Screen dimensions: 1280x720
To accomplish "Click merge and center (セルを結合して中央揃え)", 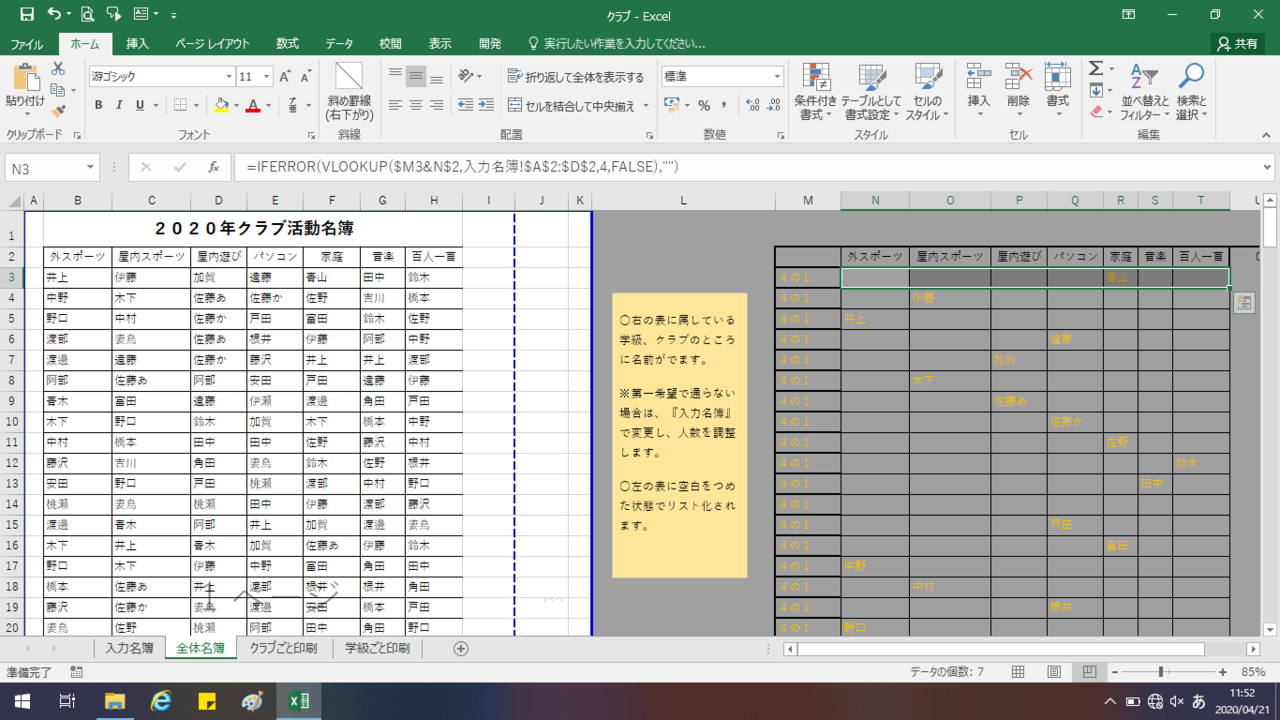I will coord(579,105).
